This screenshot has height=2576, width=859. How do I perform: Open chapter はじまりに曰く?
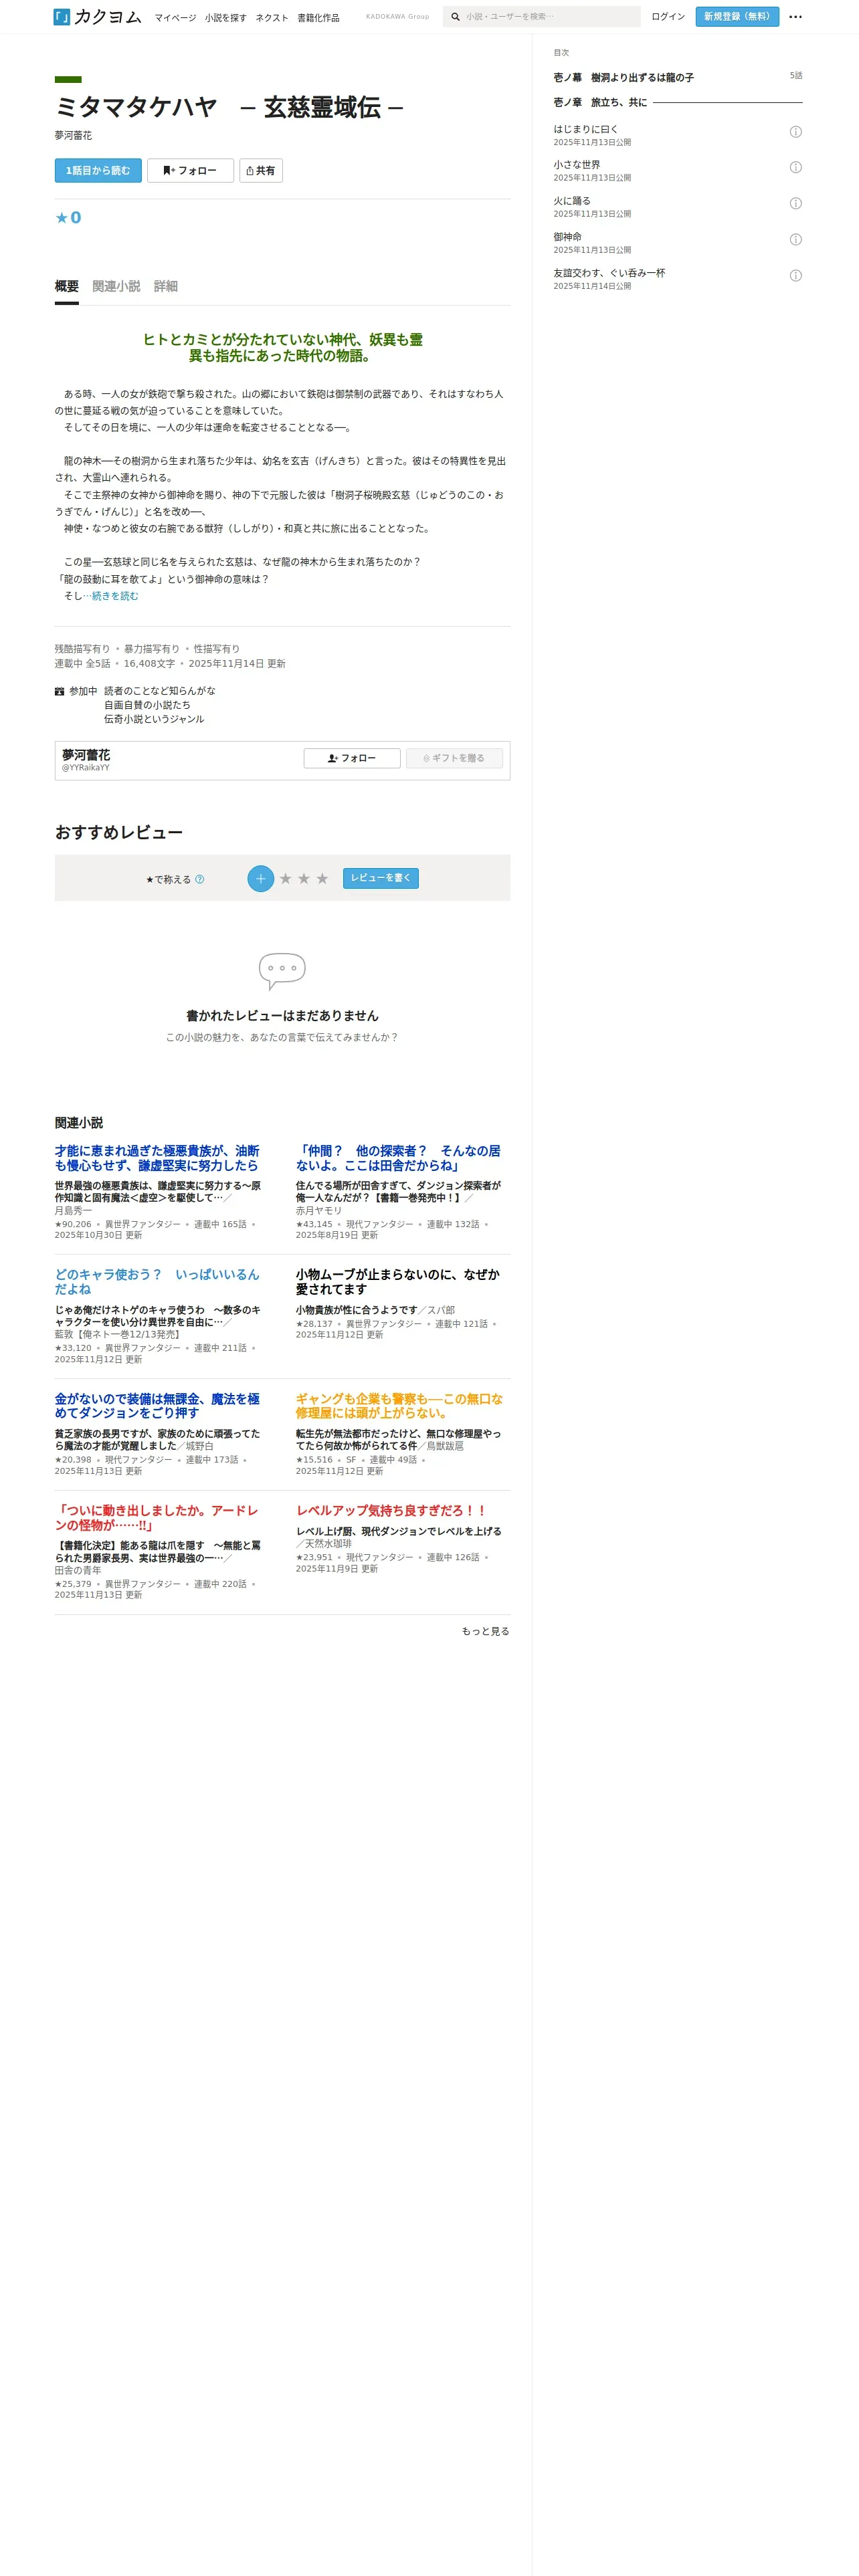pyautogui.click(x=586, y=130)
